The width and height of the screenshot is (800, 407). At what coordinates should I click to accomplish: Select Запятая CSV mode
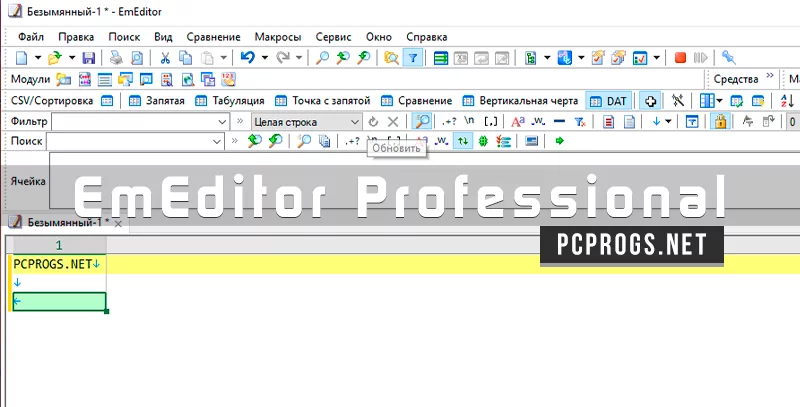(x=157, y=101)
